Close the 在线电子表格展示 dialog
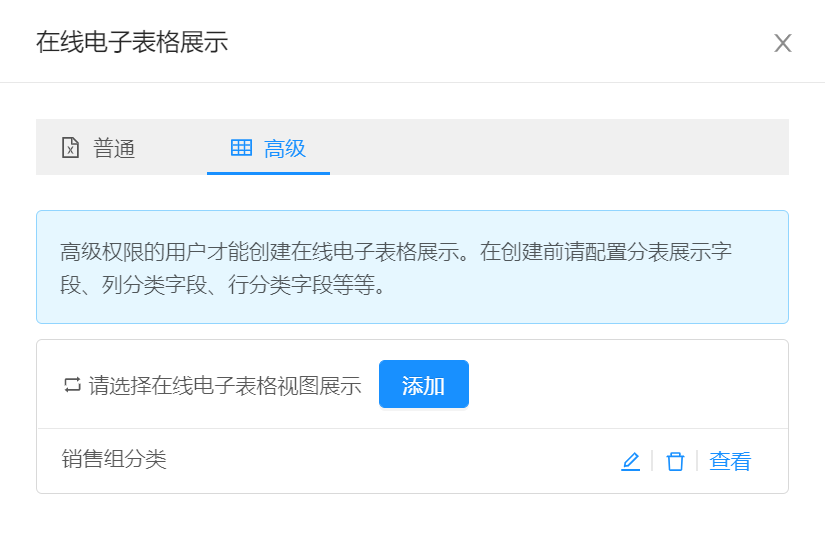Viewport: 825px width, 536px height. (782, 43)
